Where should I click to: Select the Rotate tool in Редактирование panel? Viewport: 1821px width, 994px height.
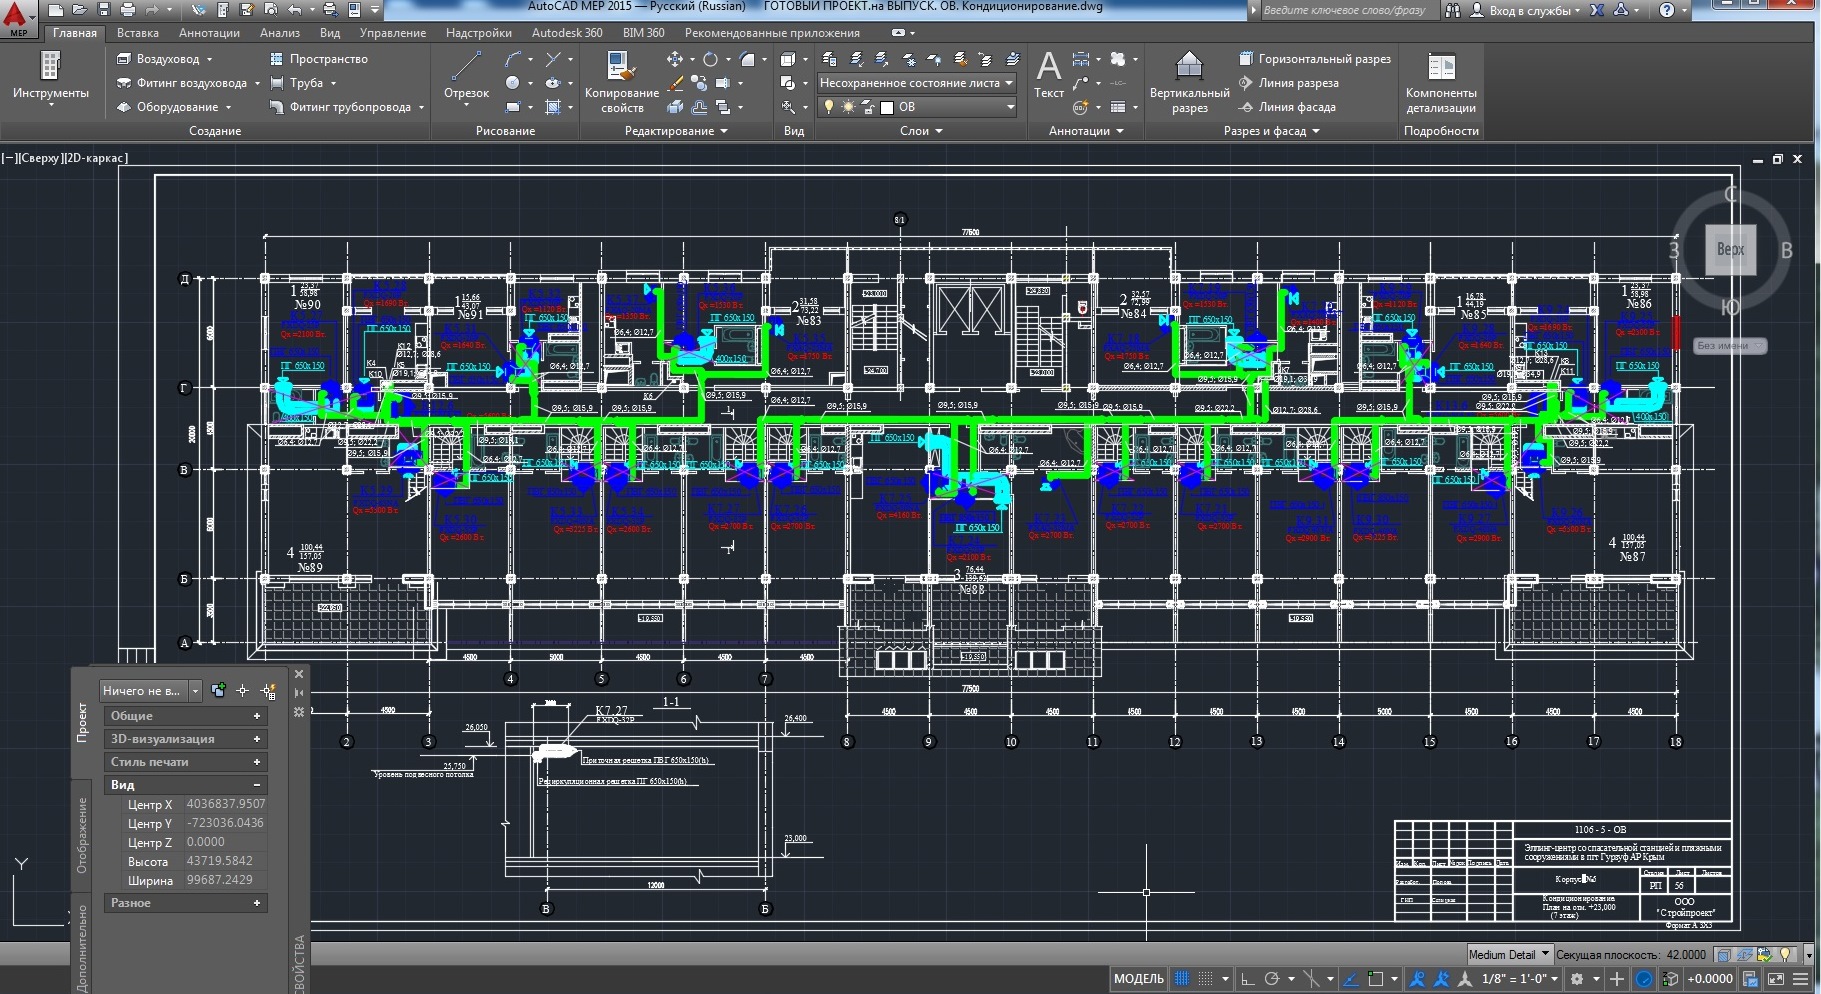click(710, 59)
